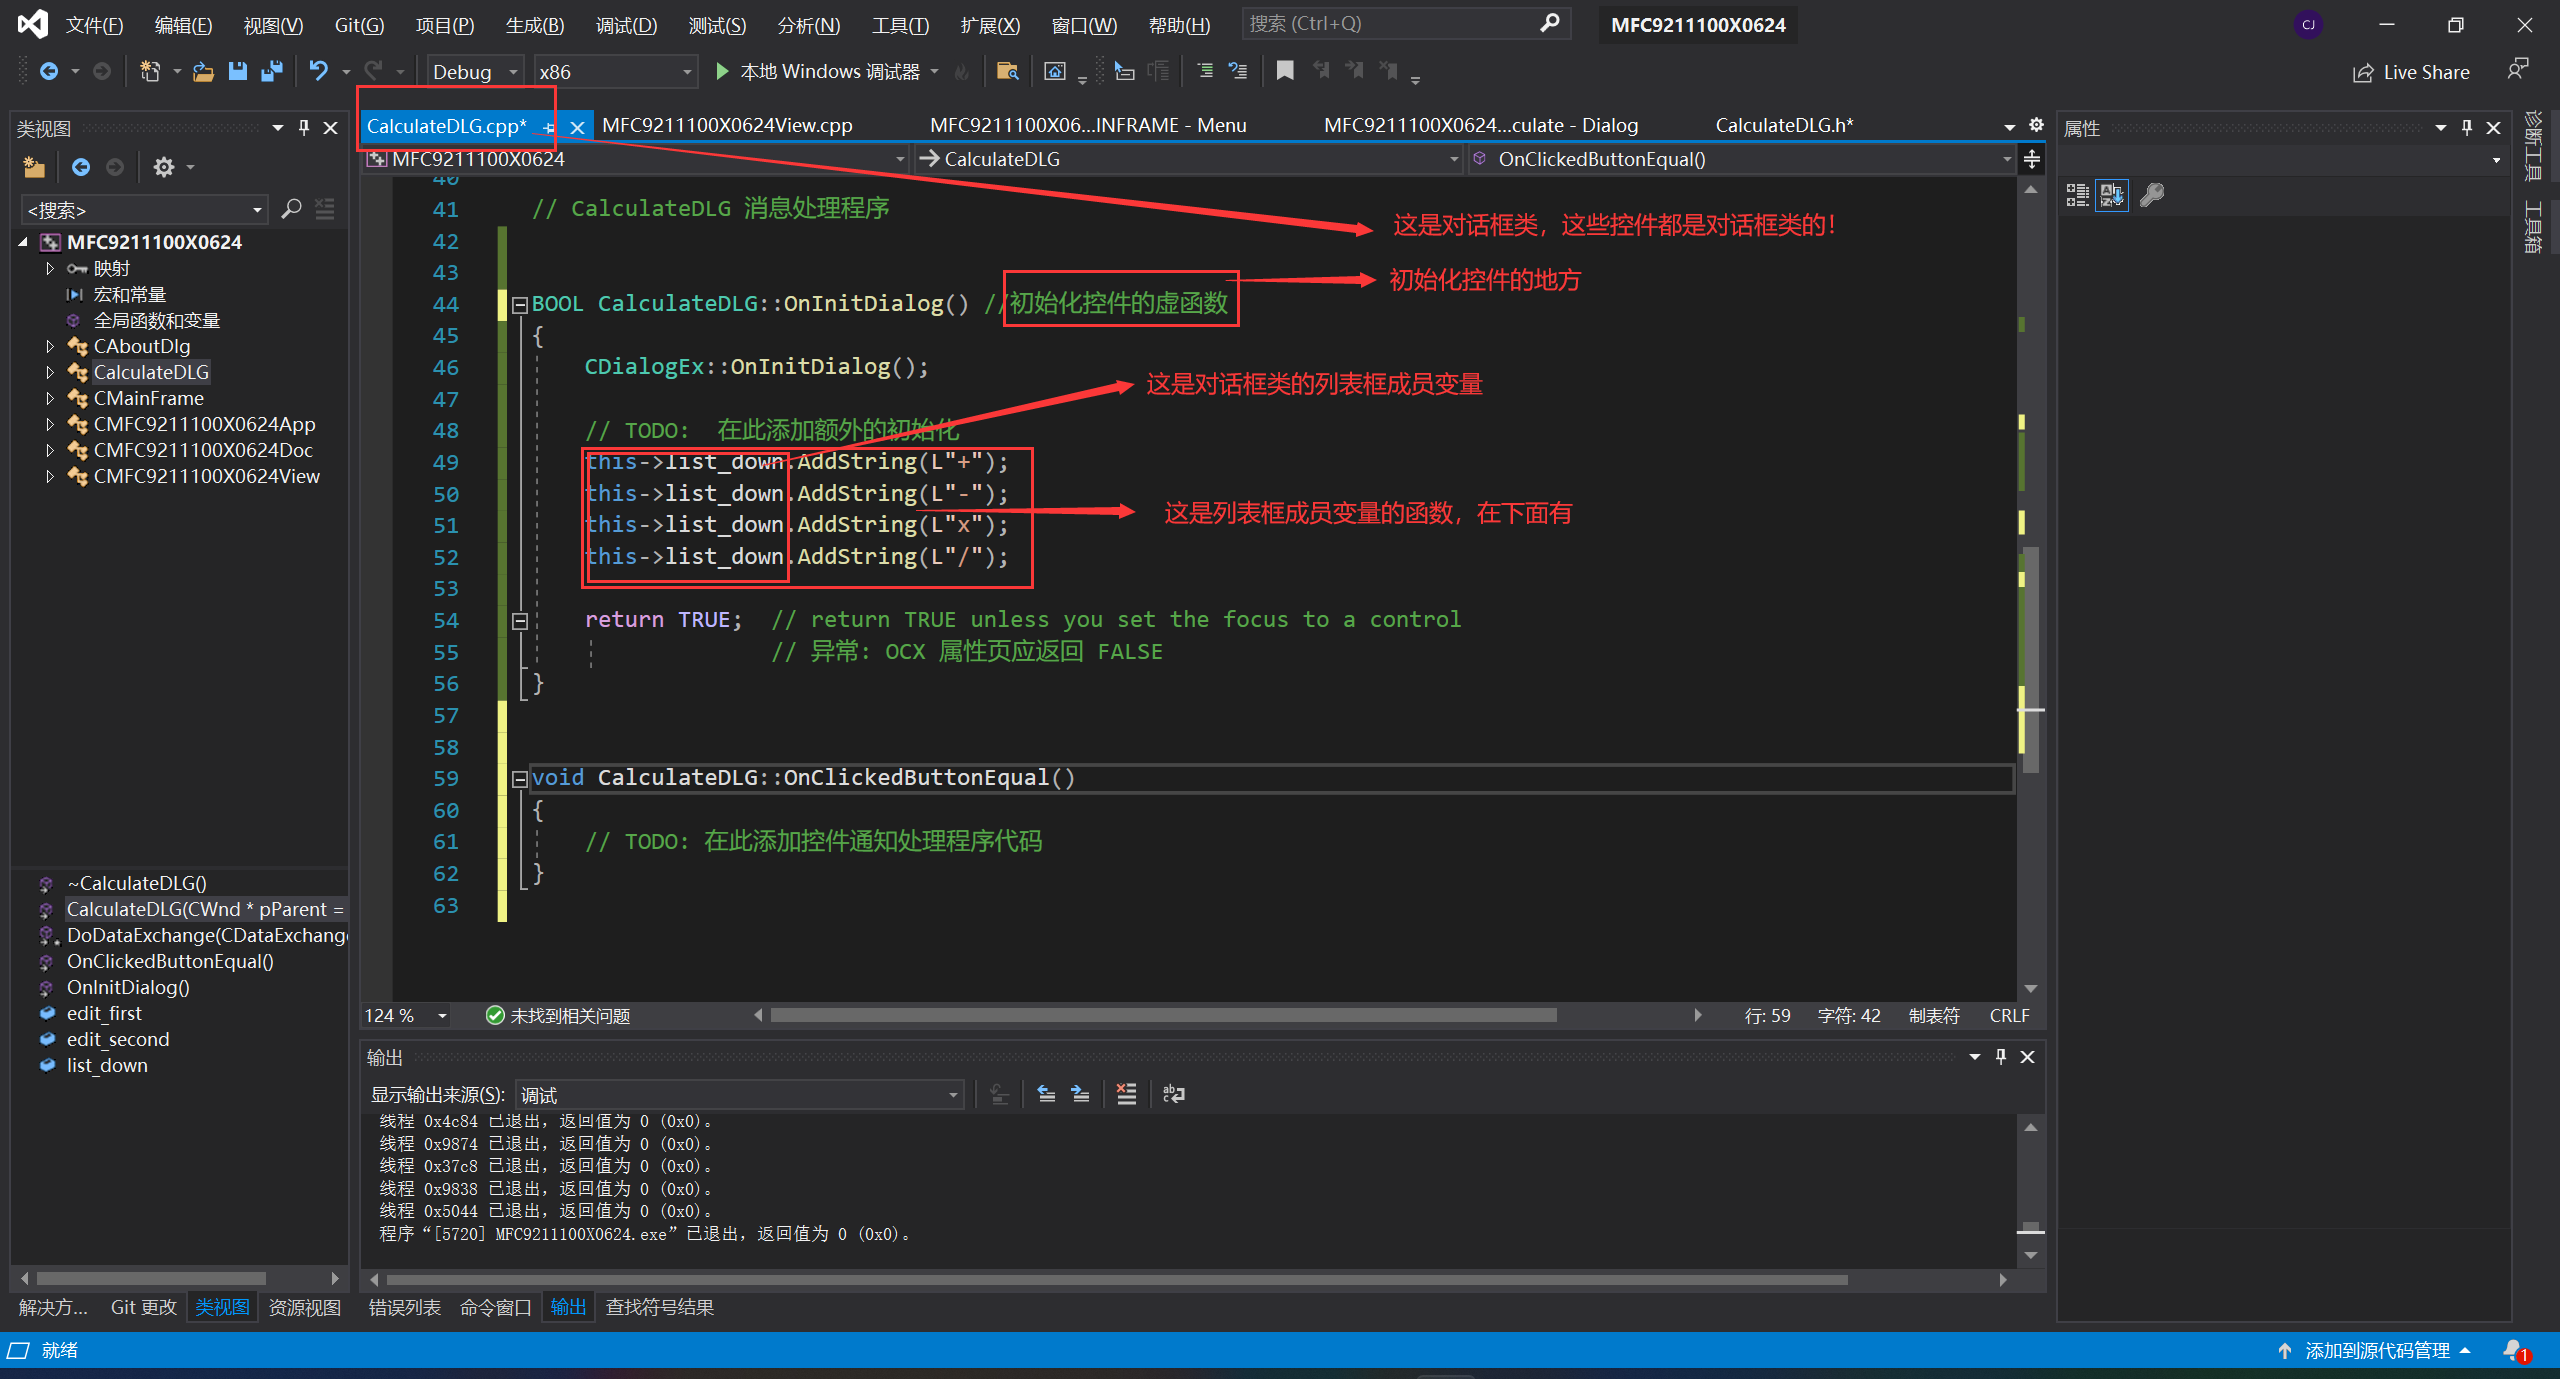Click the add to source control button
Image resolution: width=2560 pixels, height=1379 pixels.
point(2375,1350)
